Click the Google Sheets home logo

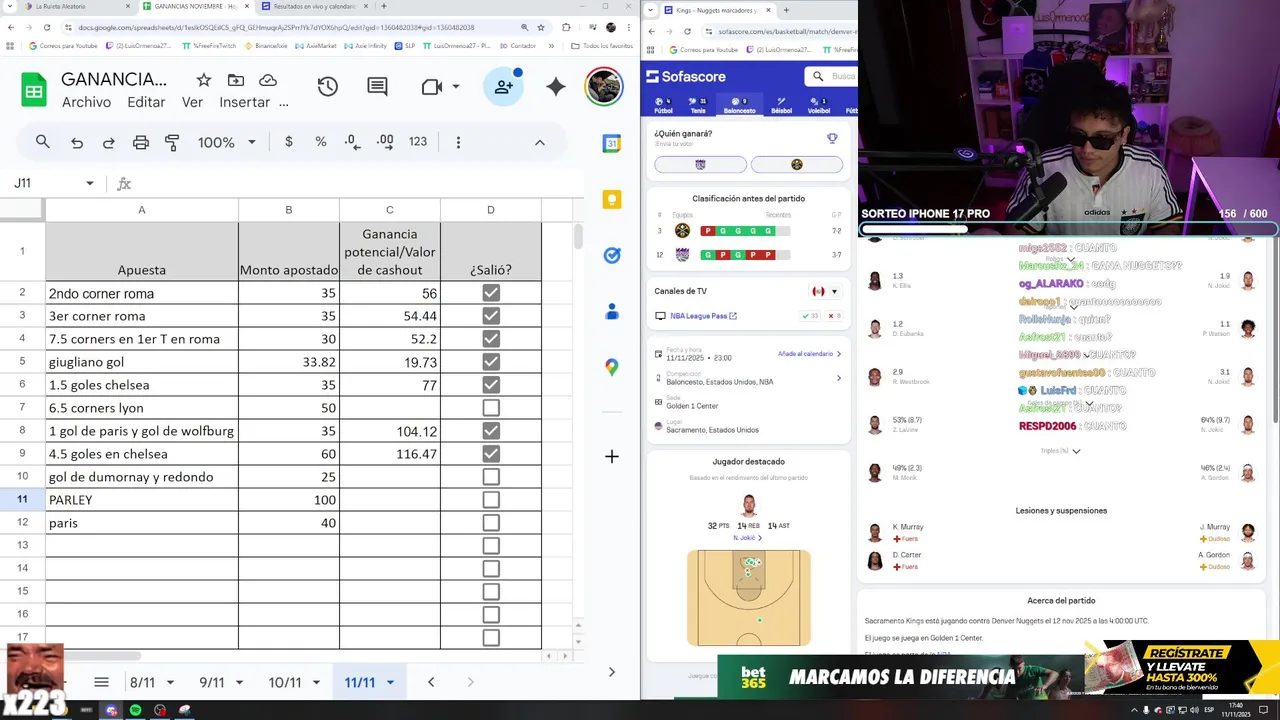[x=34, y=90]
